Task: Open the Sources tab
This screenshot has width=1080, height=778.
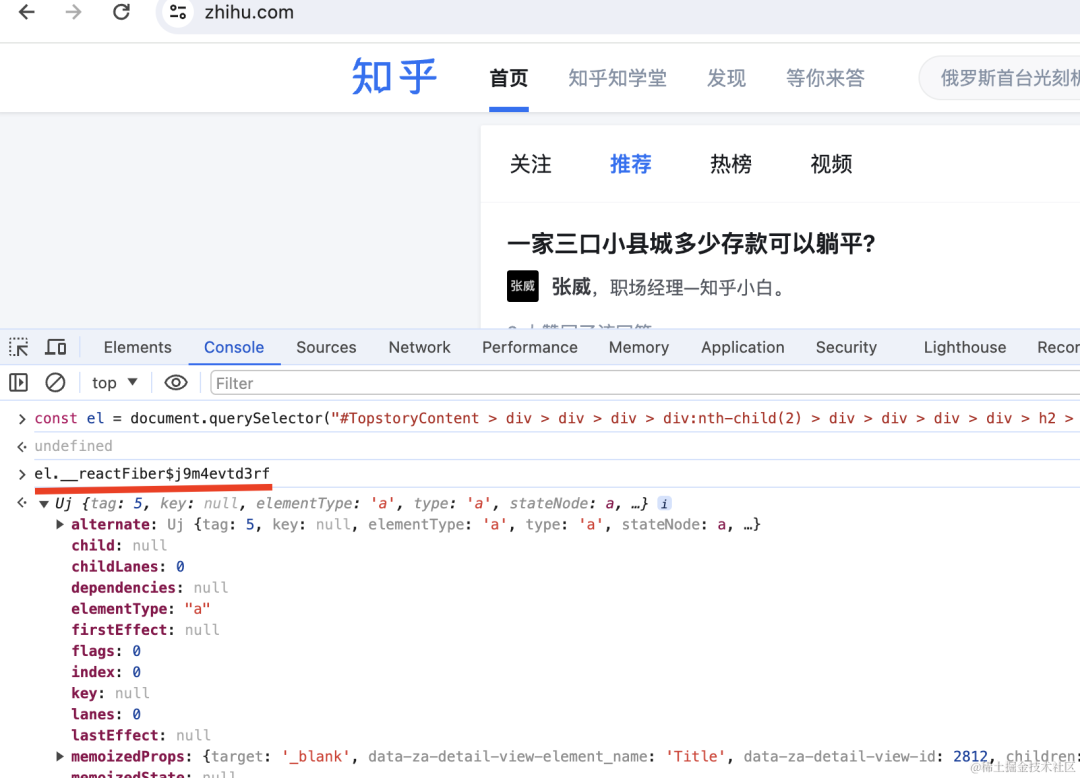Action: click(326, 347)
